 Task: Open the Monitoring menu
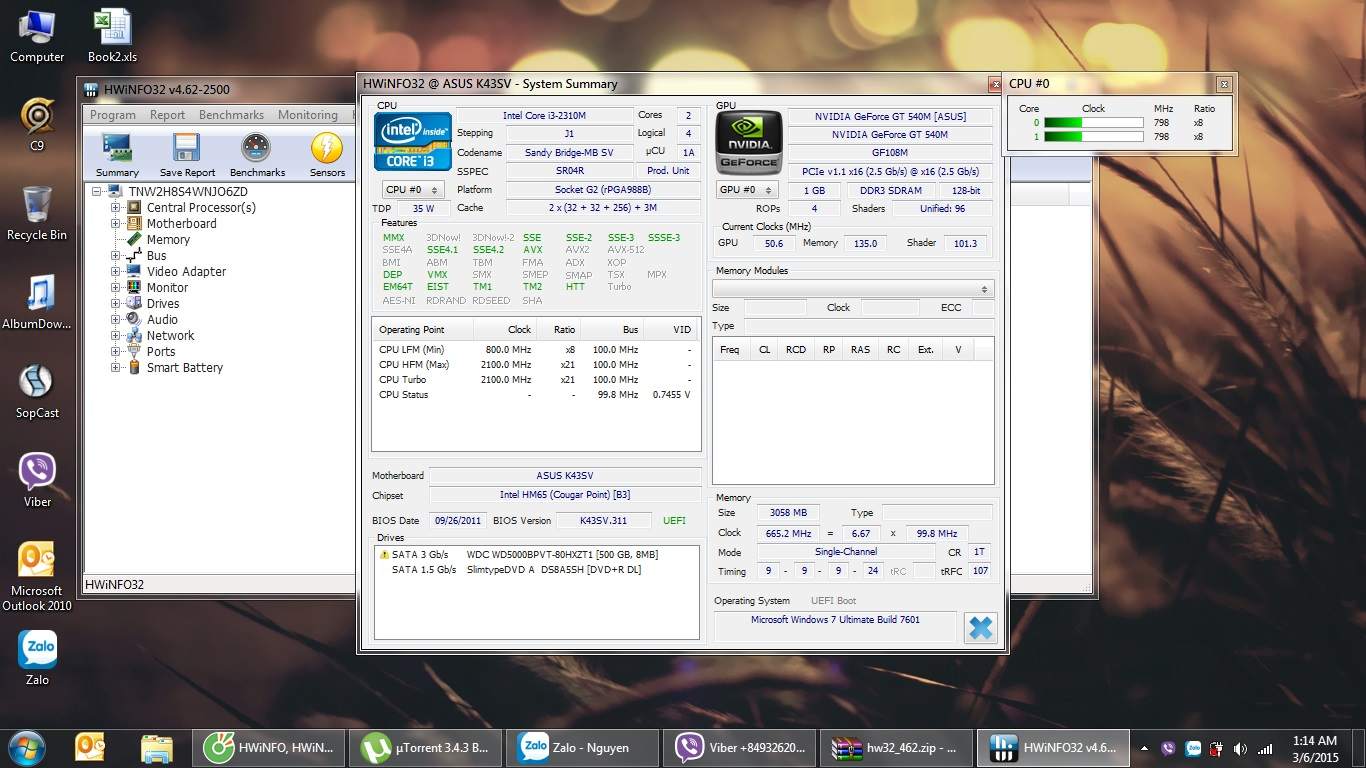308,115
